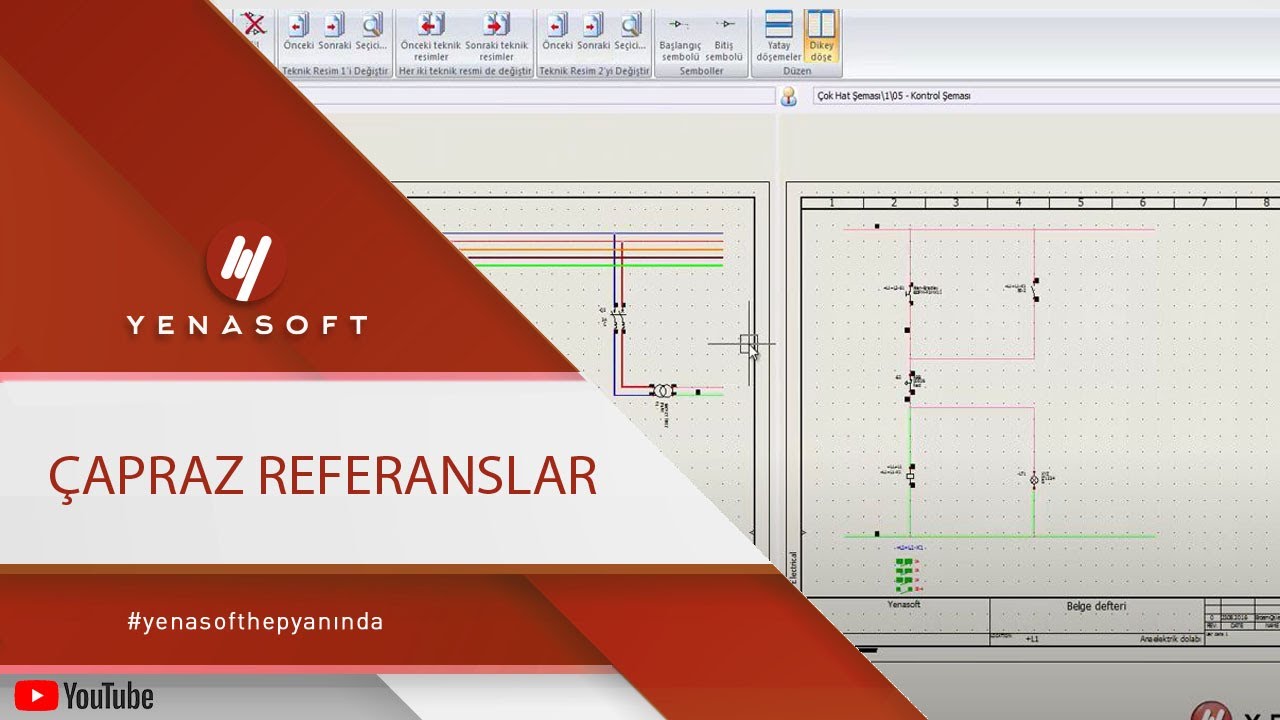Click the YouTube logo

(84, 696)
